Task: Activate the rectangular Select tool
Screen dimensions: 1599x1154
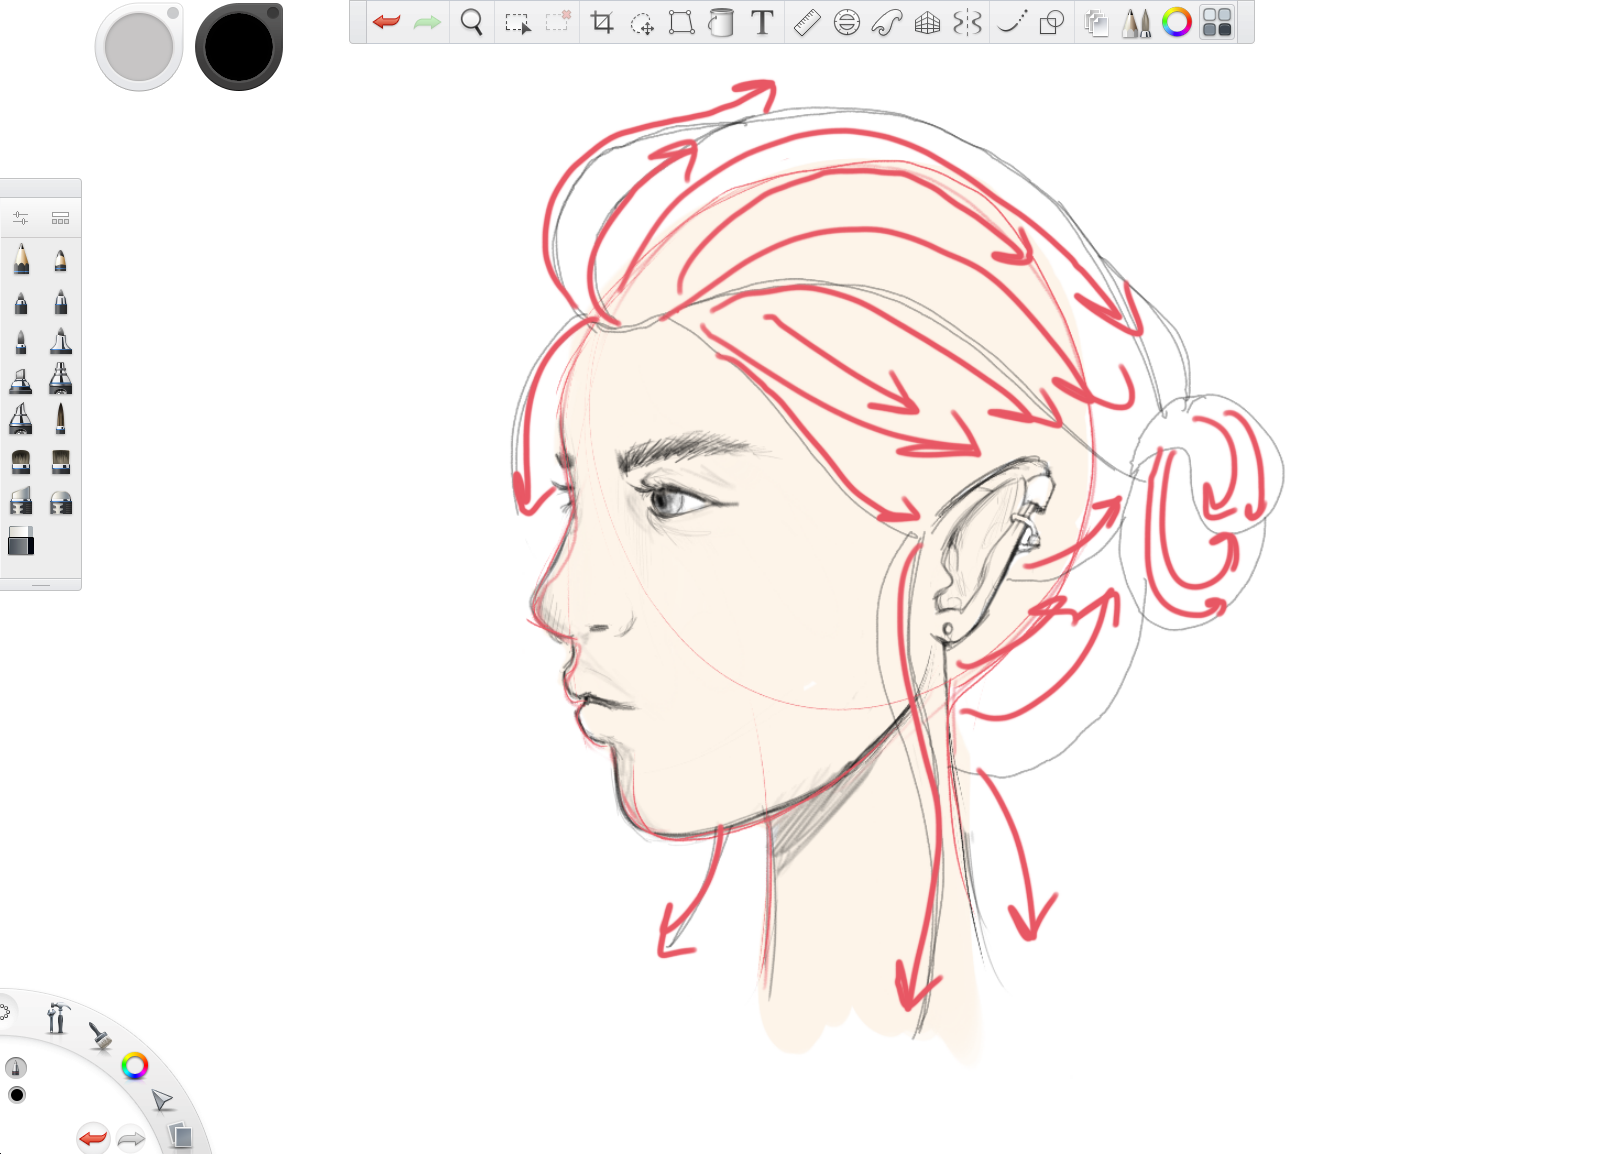Action: [517, 23]
